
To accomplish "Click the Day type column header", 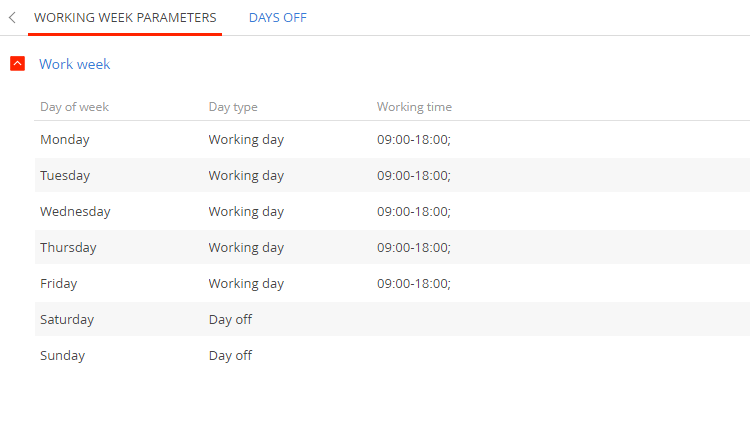I will click(233, 107).
